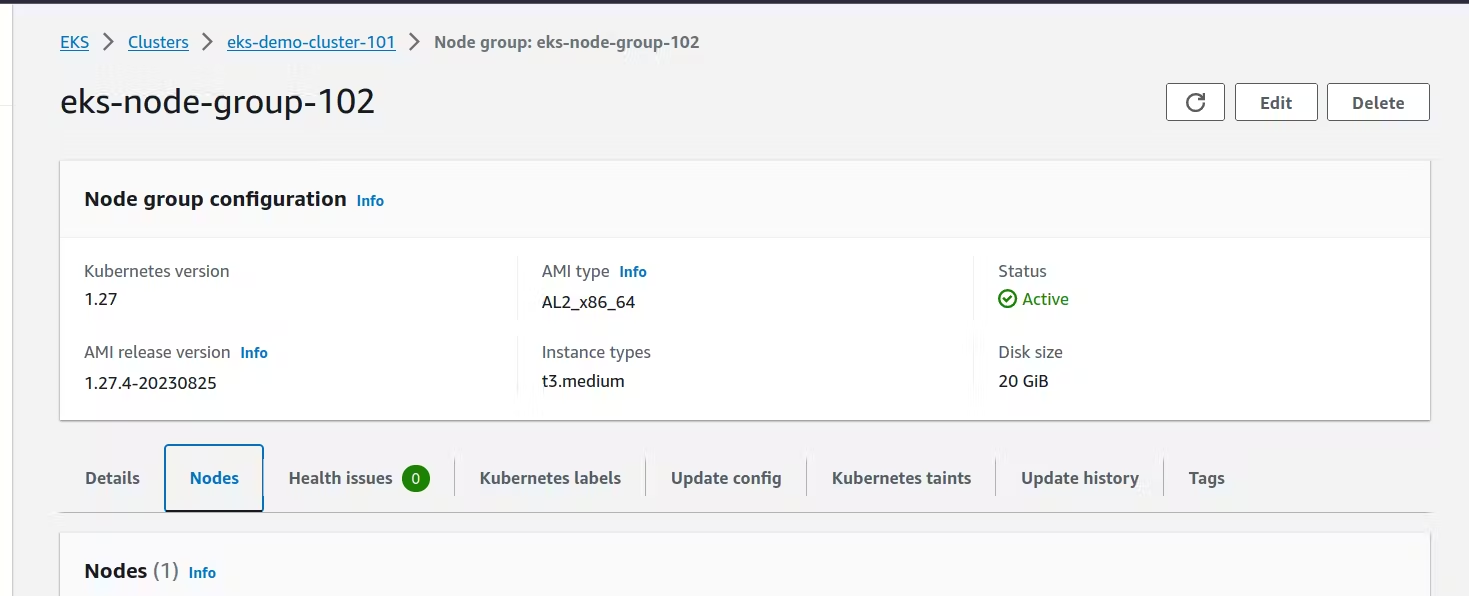Click the refresh icon button
The width and height of the screenshot is (1469, 596).
[1195, 102]
